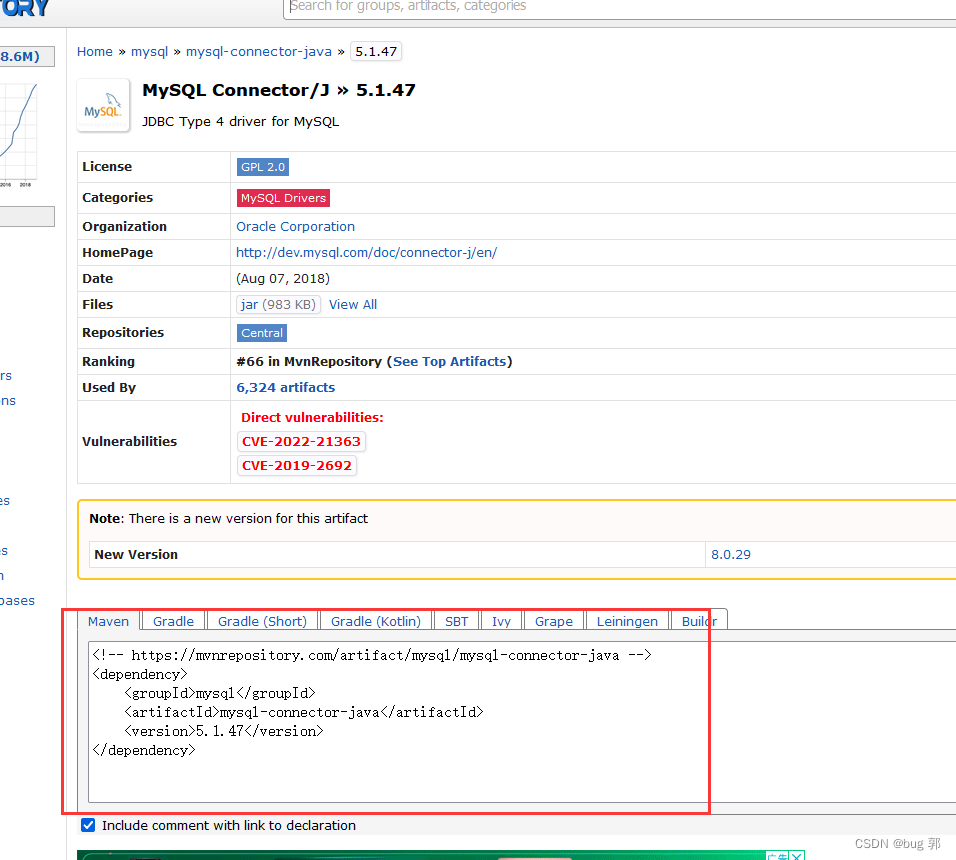Open the MySQL Drivers category tag
The height and width of the screenshot is (860, 956).
click(283, 198)
